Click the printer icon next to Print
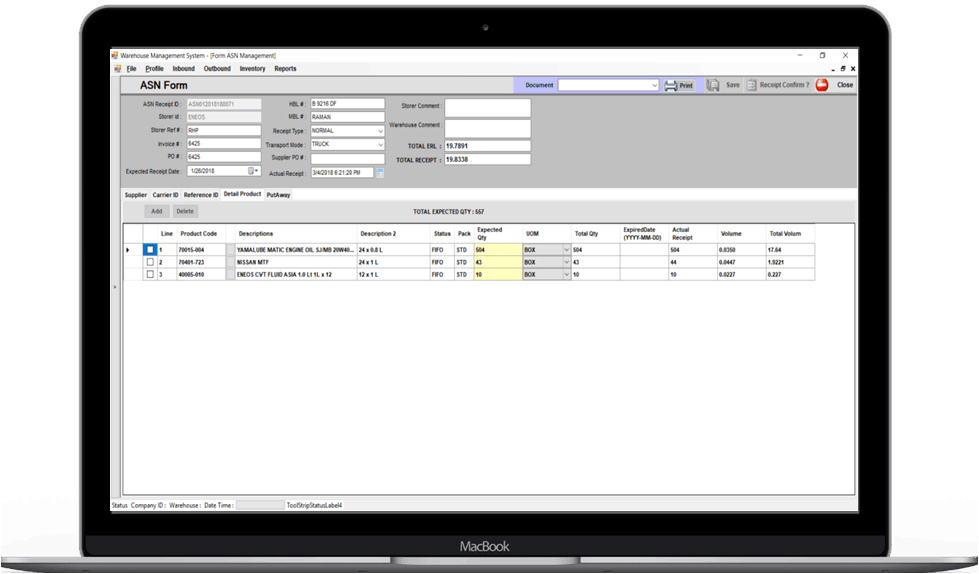The height and width of the screenshot is (574, 979). [x=671, y=86]
